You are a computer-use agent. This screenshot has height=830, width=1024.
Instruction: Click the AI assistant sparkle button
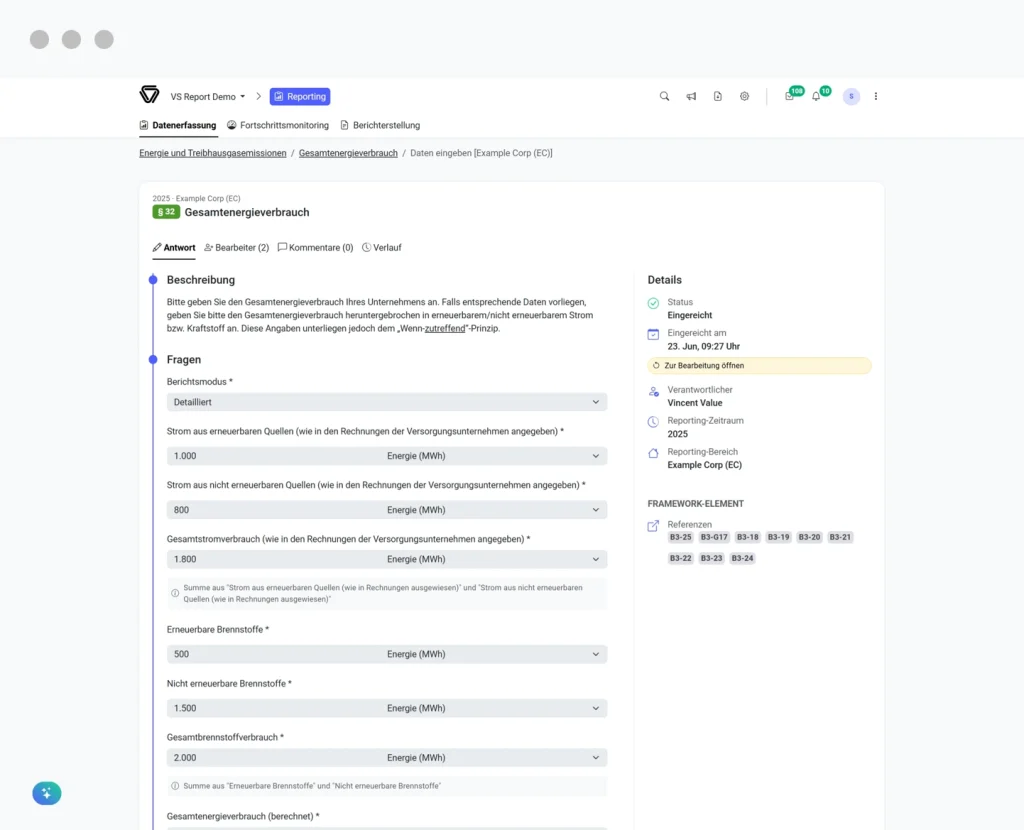46,793
